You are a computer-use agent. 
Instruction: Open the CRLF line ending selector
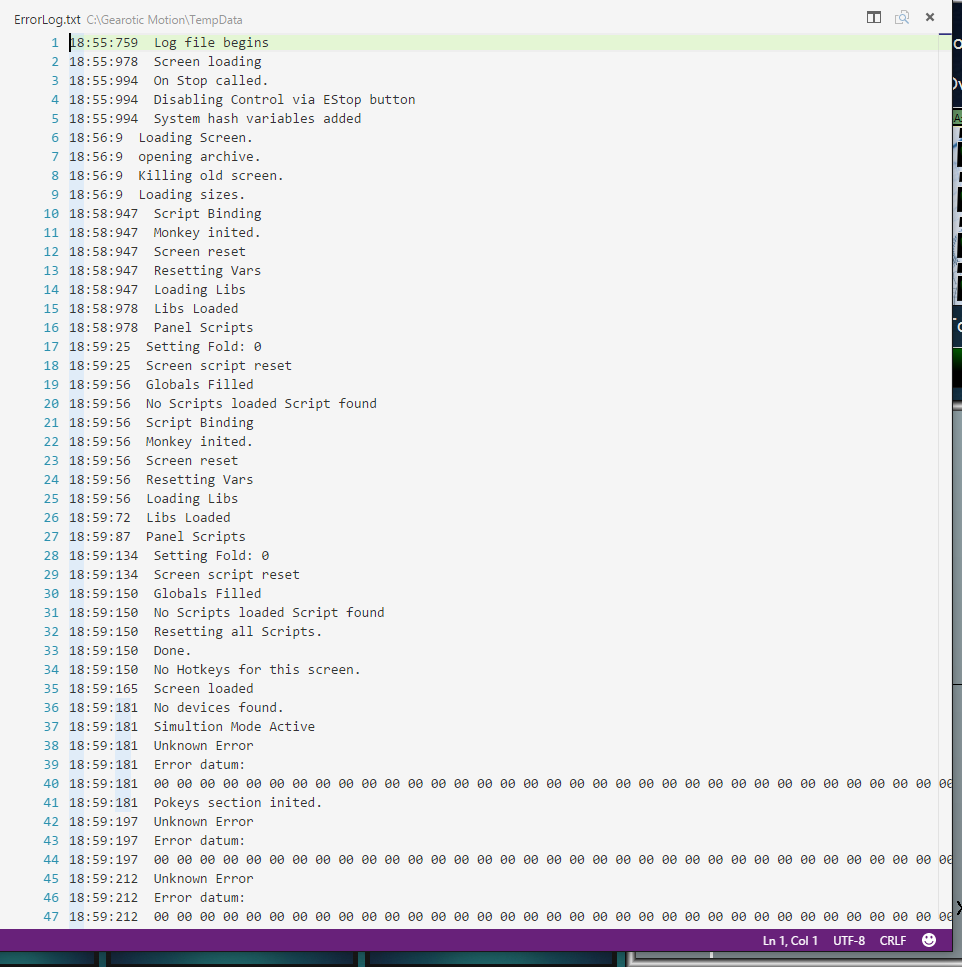click(x=893, y=941)
